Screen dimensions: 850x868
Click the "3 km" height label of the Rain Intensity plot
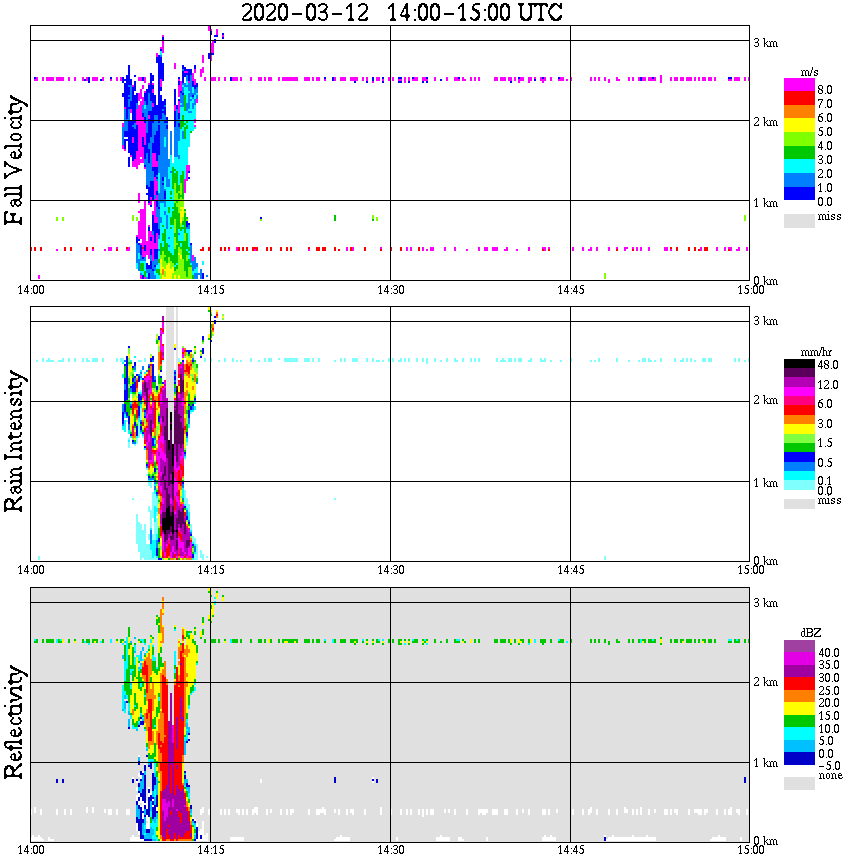tap(765, 321)
